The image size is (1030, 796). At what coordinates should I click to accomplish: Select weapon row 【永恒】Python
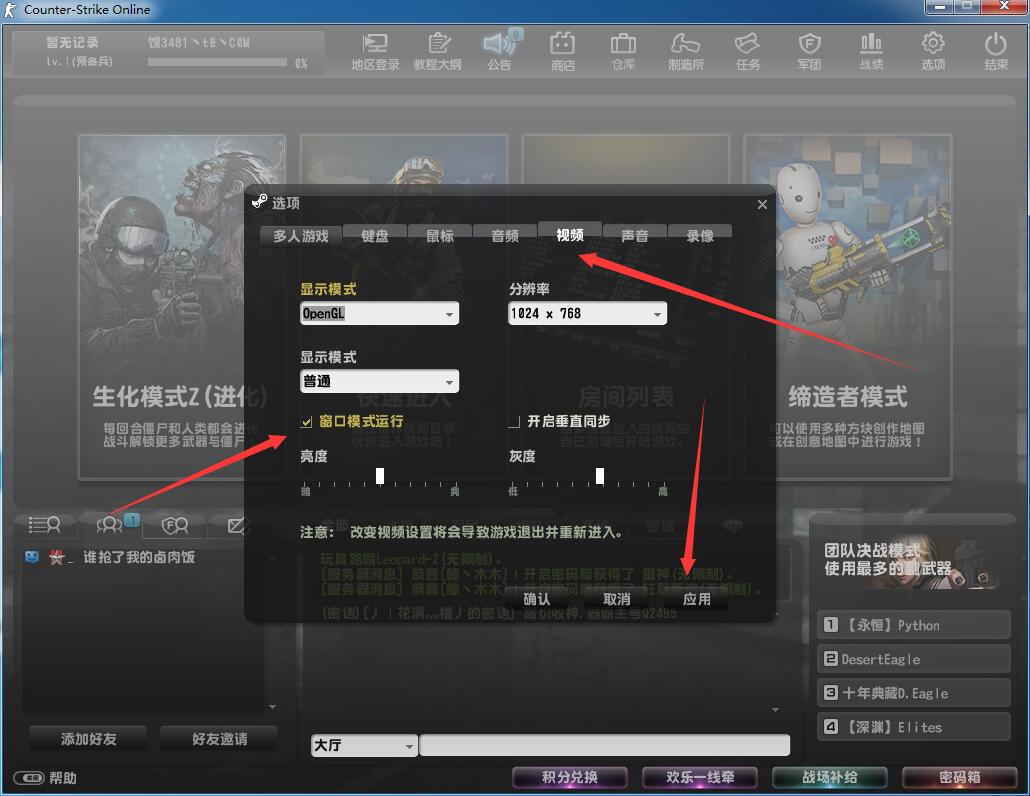[914, 625]
